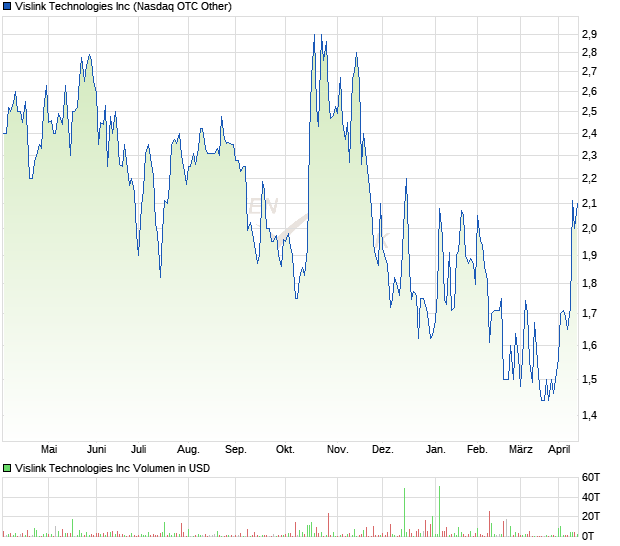This screenshot has width=620, height=546.
Task: Click the 'Vislink Technologies Inc Volumen in USD' label
Action: point(112,468)
